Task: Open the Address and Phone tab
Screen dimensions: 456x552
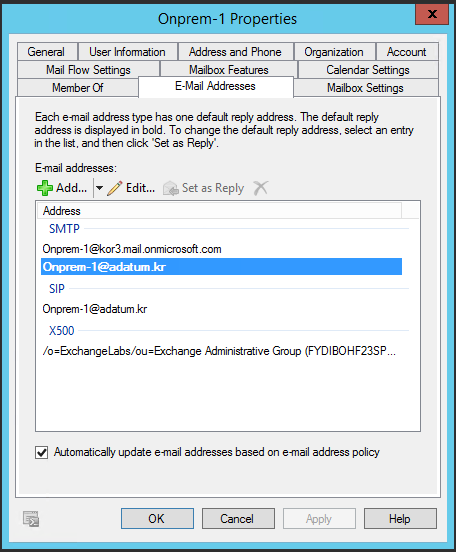Action: click(x=235, y=52)
